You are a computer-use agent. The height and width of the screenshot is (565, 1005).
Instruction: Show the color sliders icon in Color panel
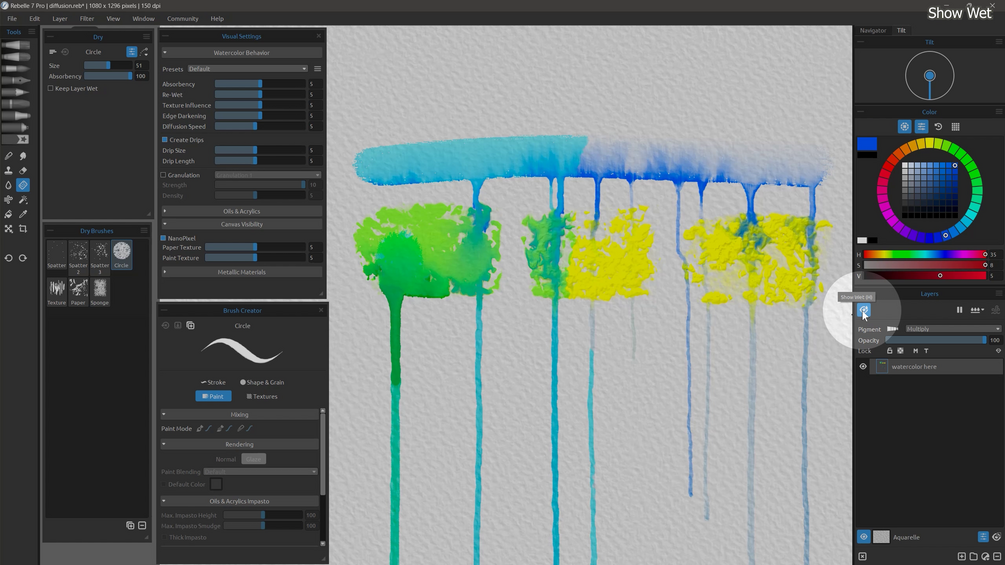tap(921, 127)
